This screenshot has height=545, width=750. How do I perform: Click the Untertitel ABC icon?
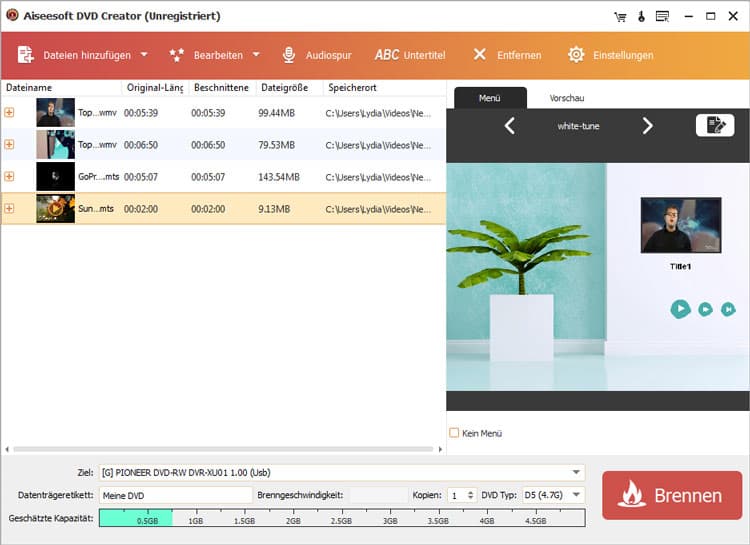386,55
